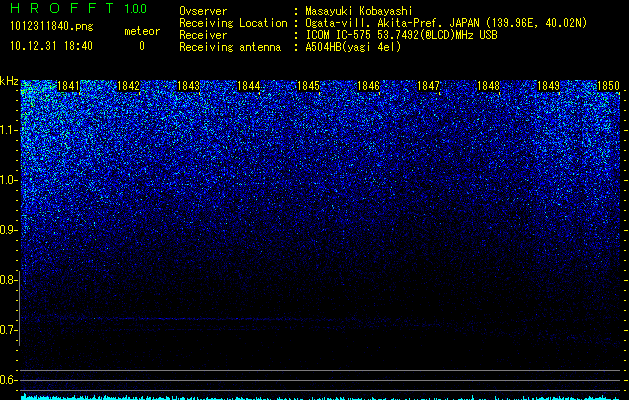Click the 1848 time marker
Screen dimensions: 629x400
click(x=488, y=86)
